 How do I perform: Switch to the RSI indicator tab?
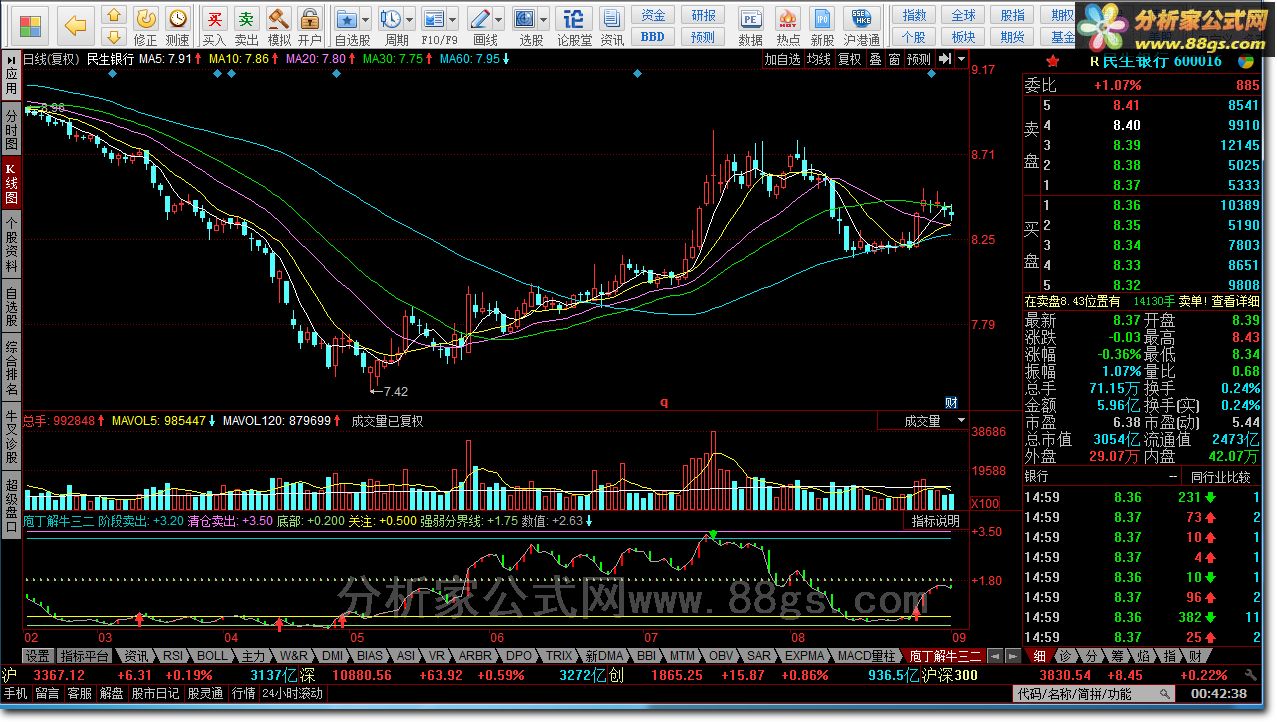click(172, 656)
